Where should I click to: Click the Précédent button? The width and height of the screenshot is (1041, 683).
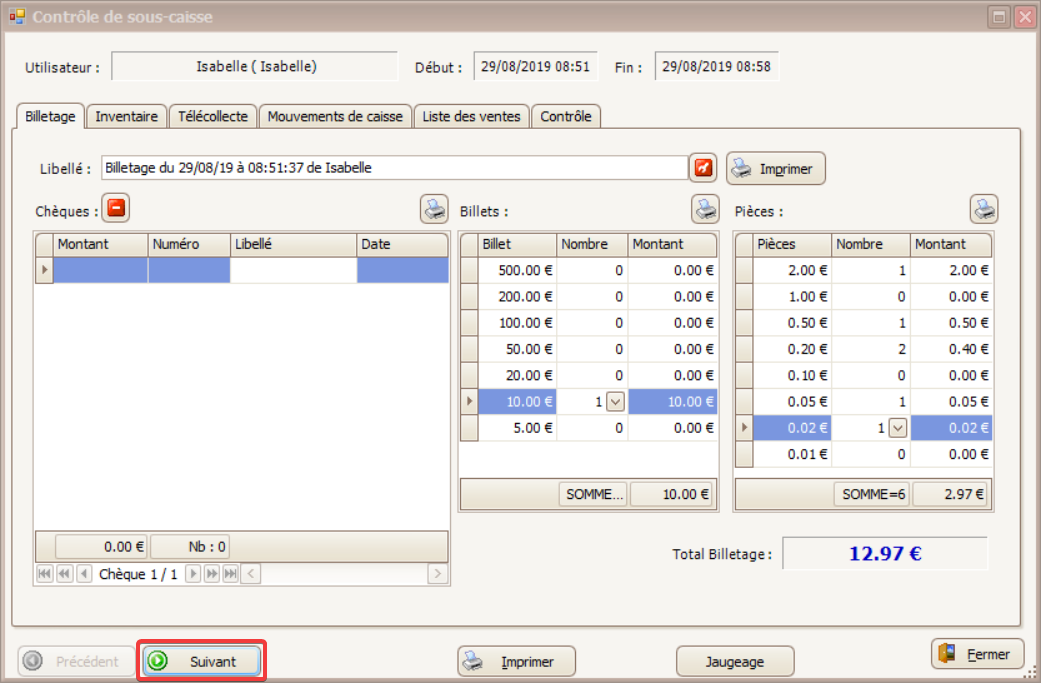(76, 661)
